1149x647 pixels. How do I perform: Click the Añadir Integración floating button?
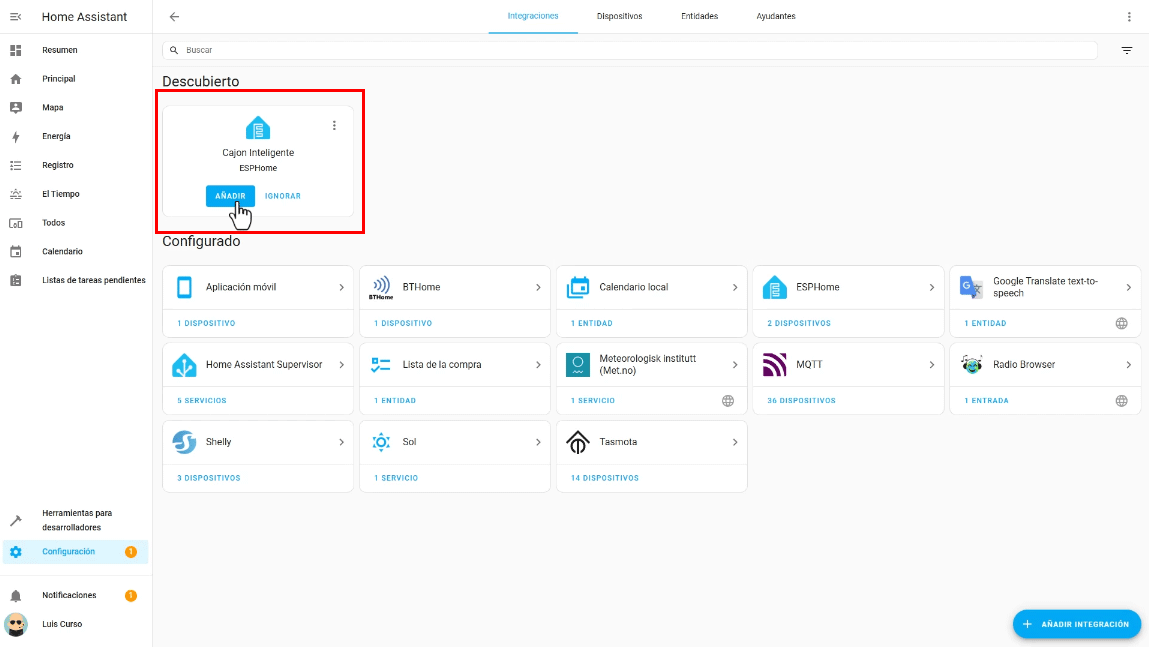tap(1076, 624)
